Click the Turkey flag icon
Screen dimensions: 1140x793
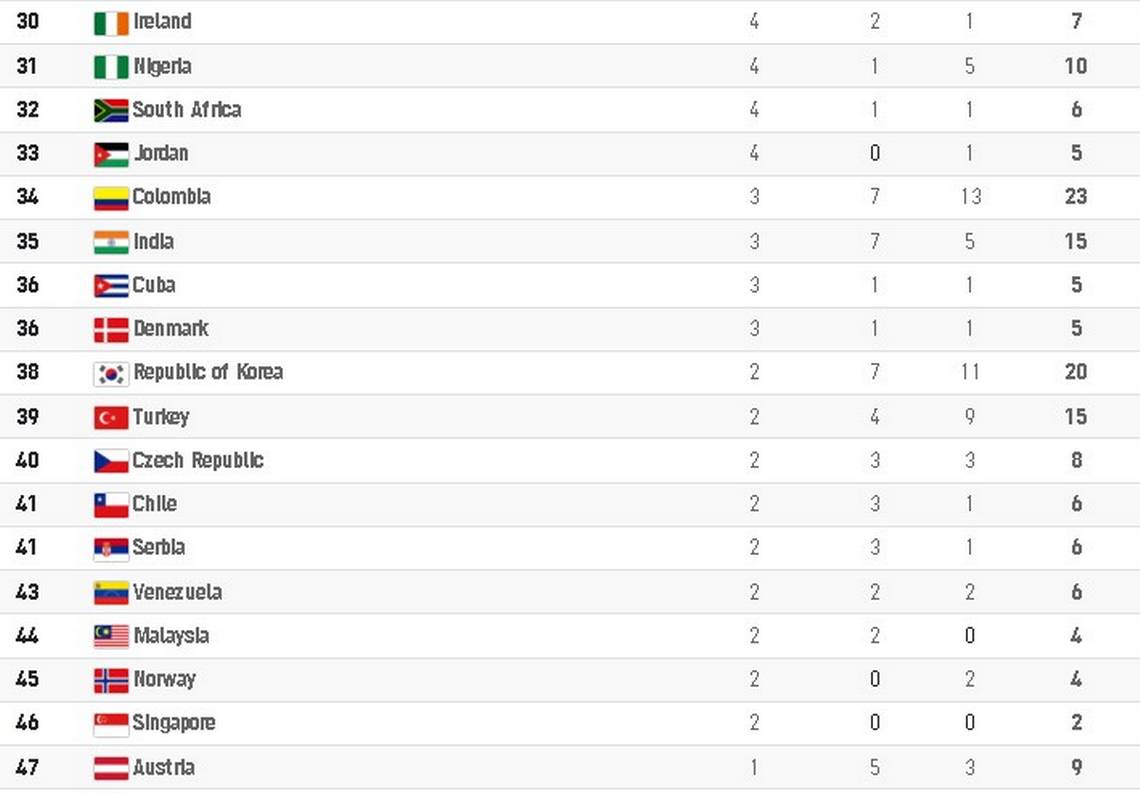[111, 418]
